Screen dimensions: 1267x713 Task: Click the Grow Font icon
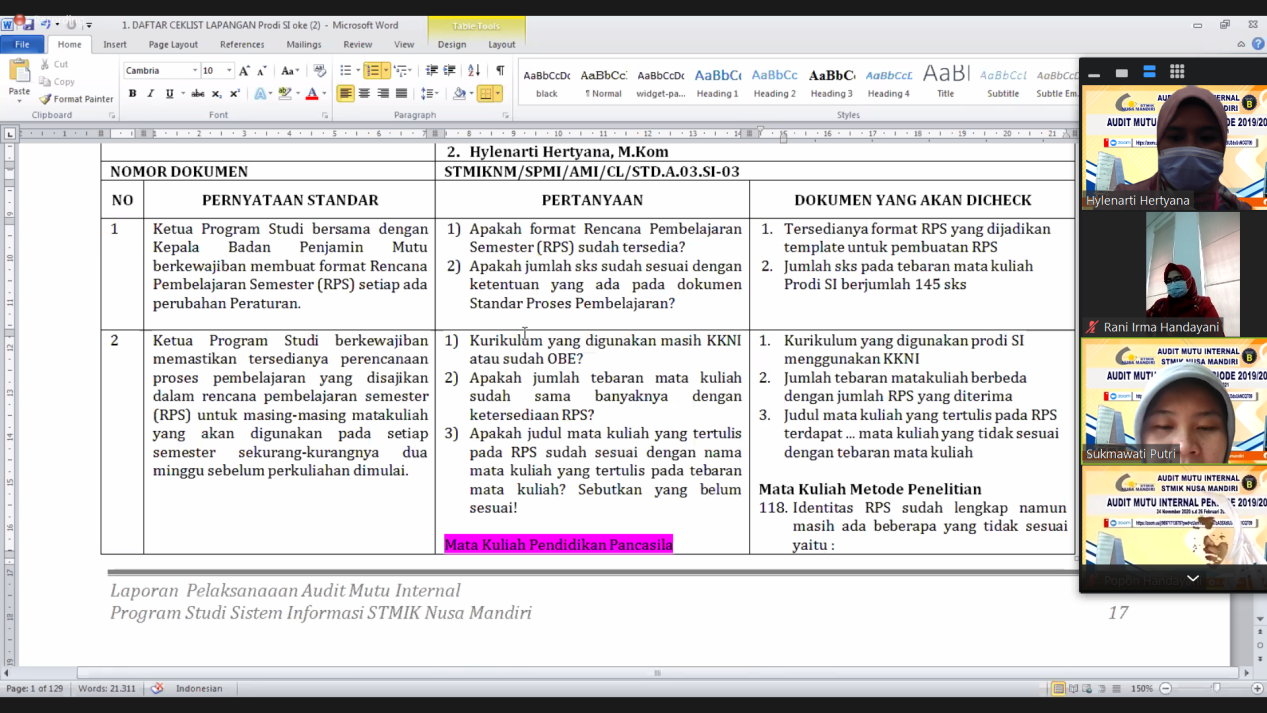[244, 71]
